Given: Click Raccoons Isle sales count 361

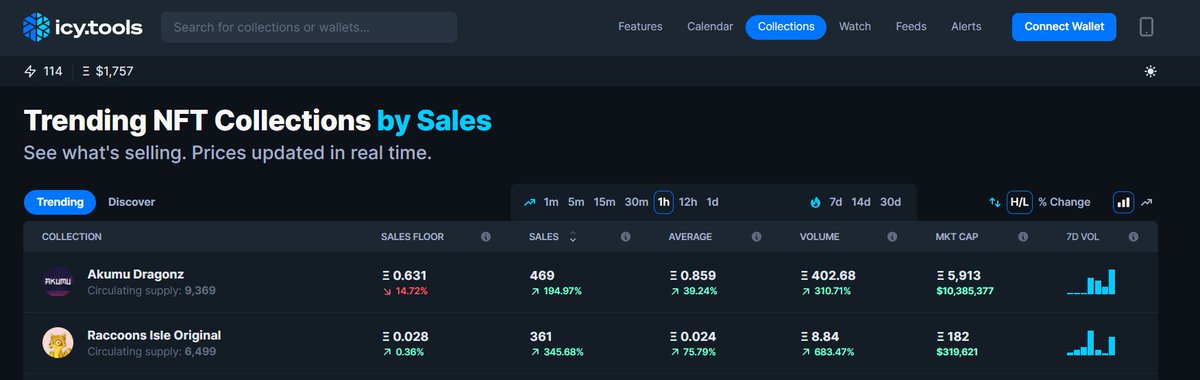Looking at the screenshot, I should [x=542, y=336].
